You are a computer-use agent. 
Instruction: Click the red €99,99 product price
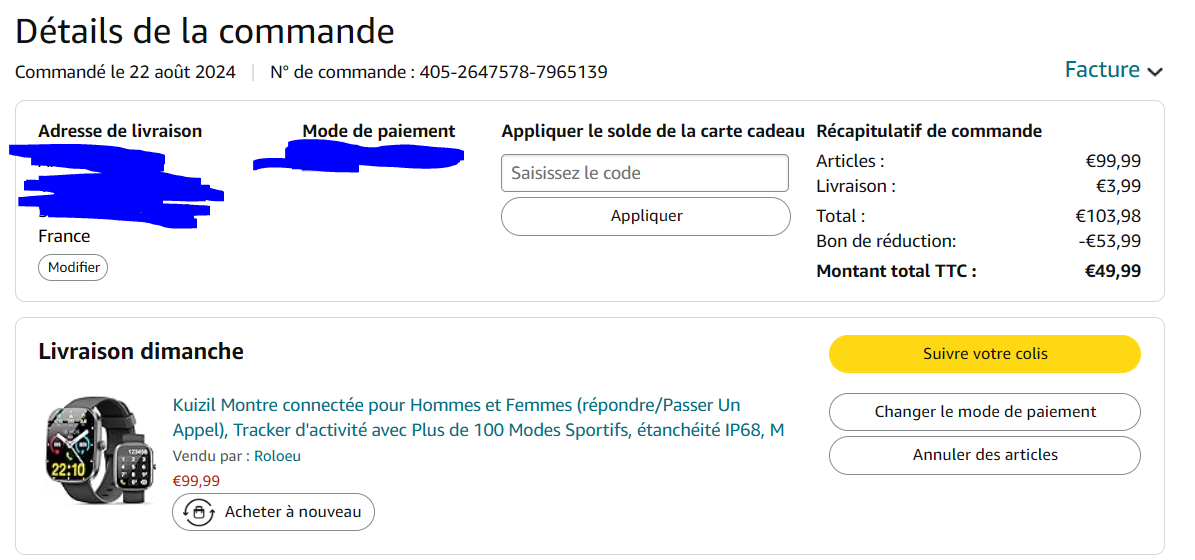[x=196, y=481]
